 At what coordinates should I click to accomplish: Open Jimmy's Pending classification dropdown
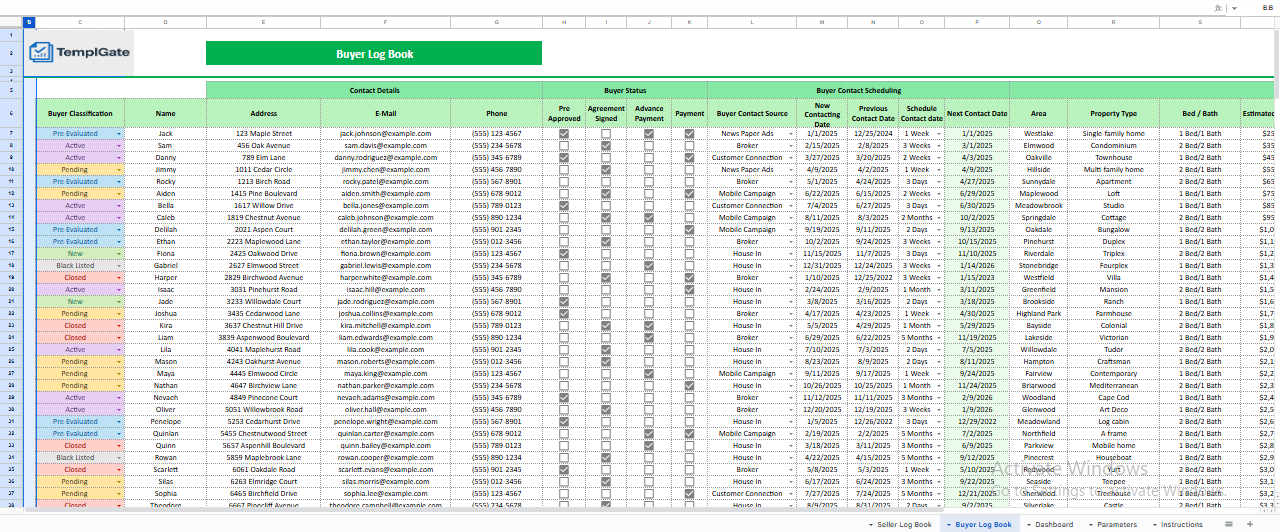pyautogui.click(x=119, y=169)
